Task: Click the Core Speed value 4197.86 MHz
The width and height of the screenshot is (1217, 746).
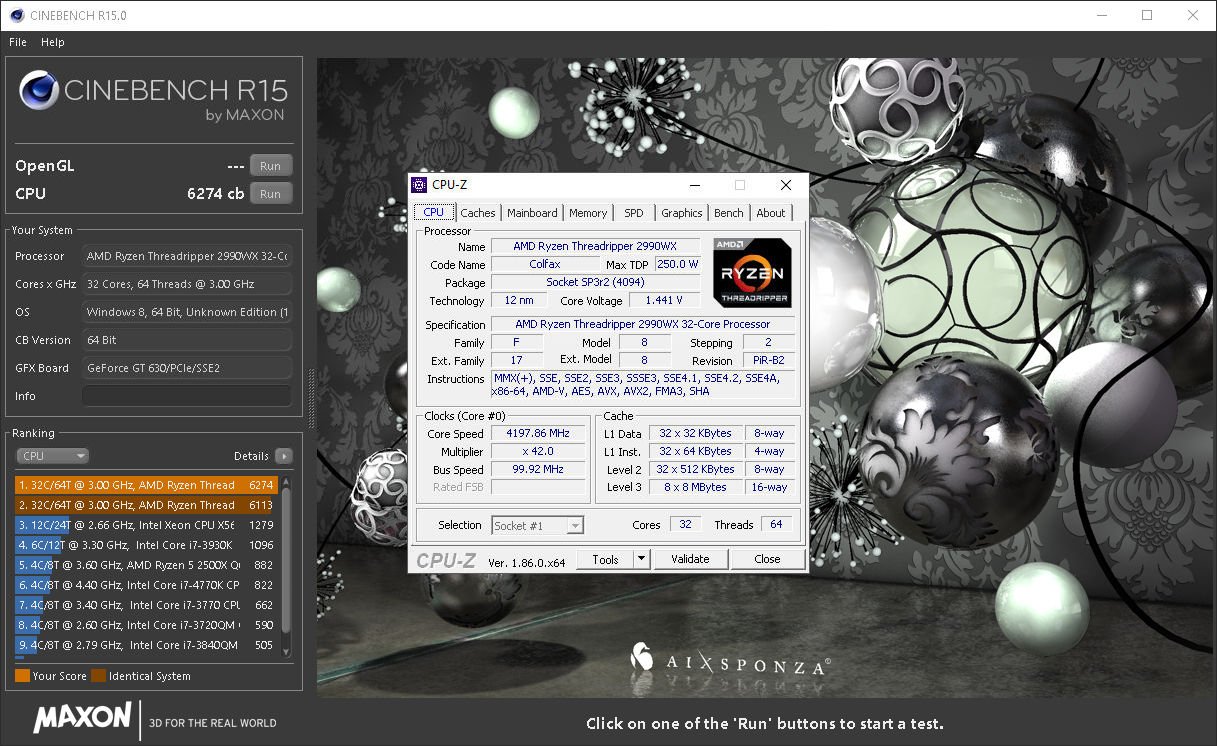Action: pos(540,434)
